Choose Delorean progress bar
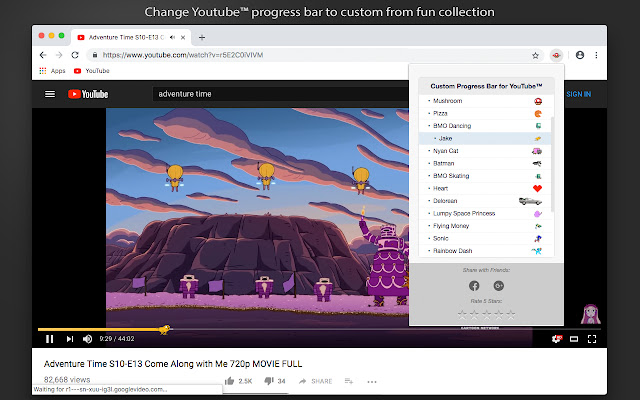 (x=485, y=201)
